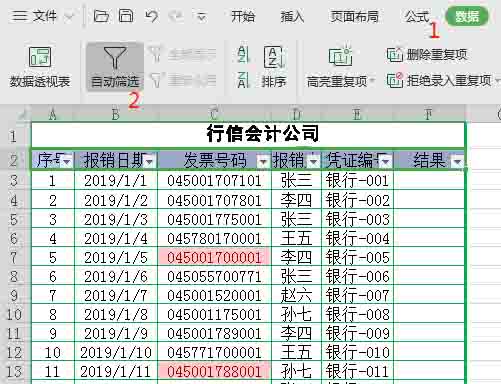Open filter dropdown for 报销人 column
Image resolution: width=501 pixels, height=384 pixels.
pyautogui.click(x=313, y=162)
